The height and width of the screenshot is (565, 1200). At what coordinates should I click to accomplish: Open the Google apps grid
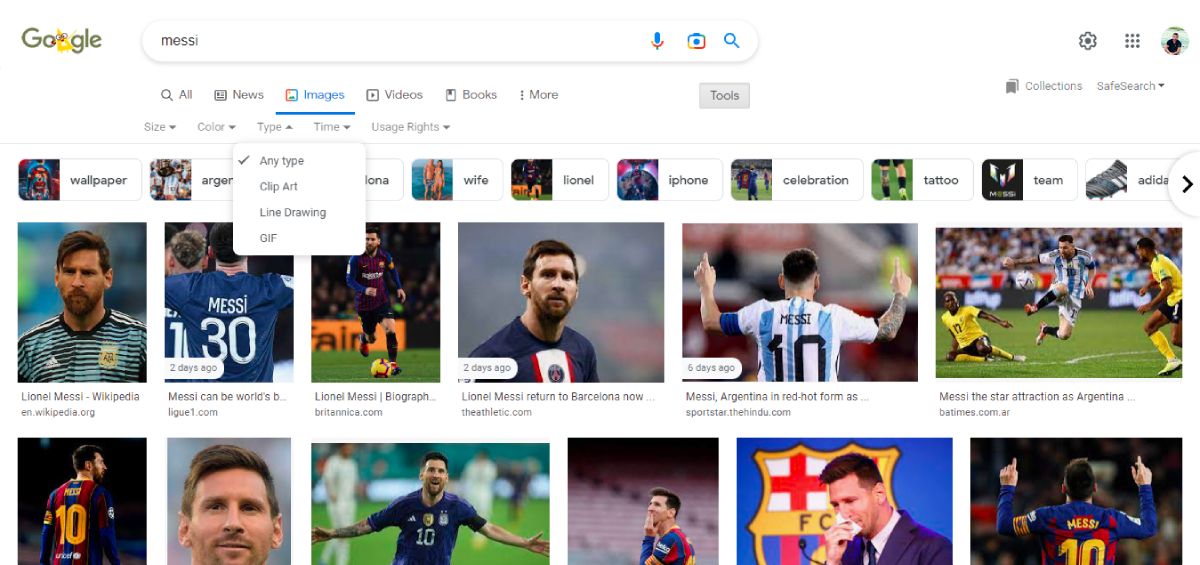coord(1132,41)
